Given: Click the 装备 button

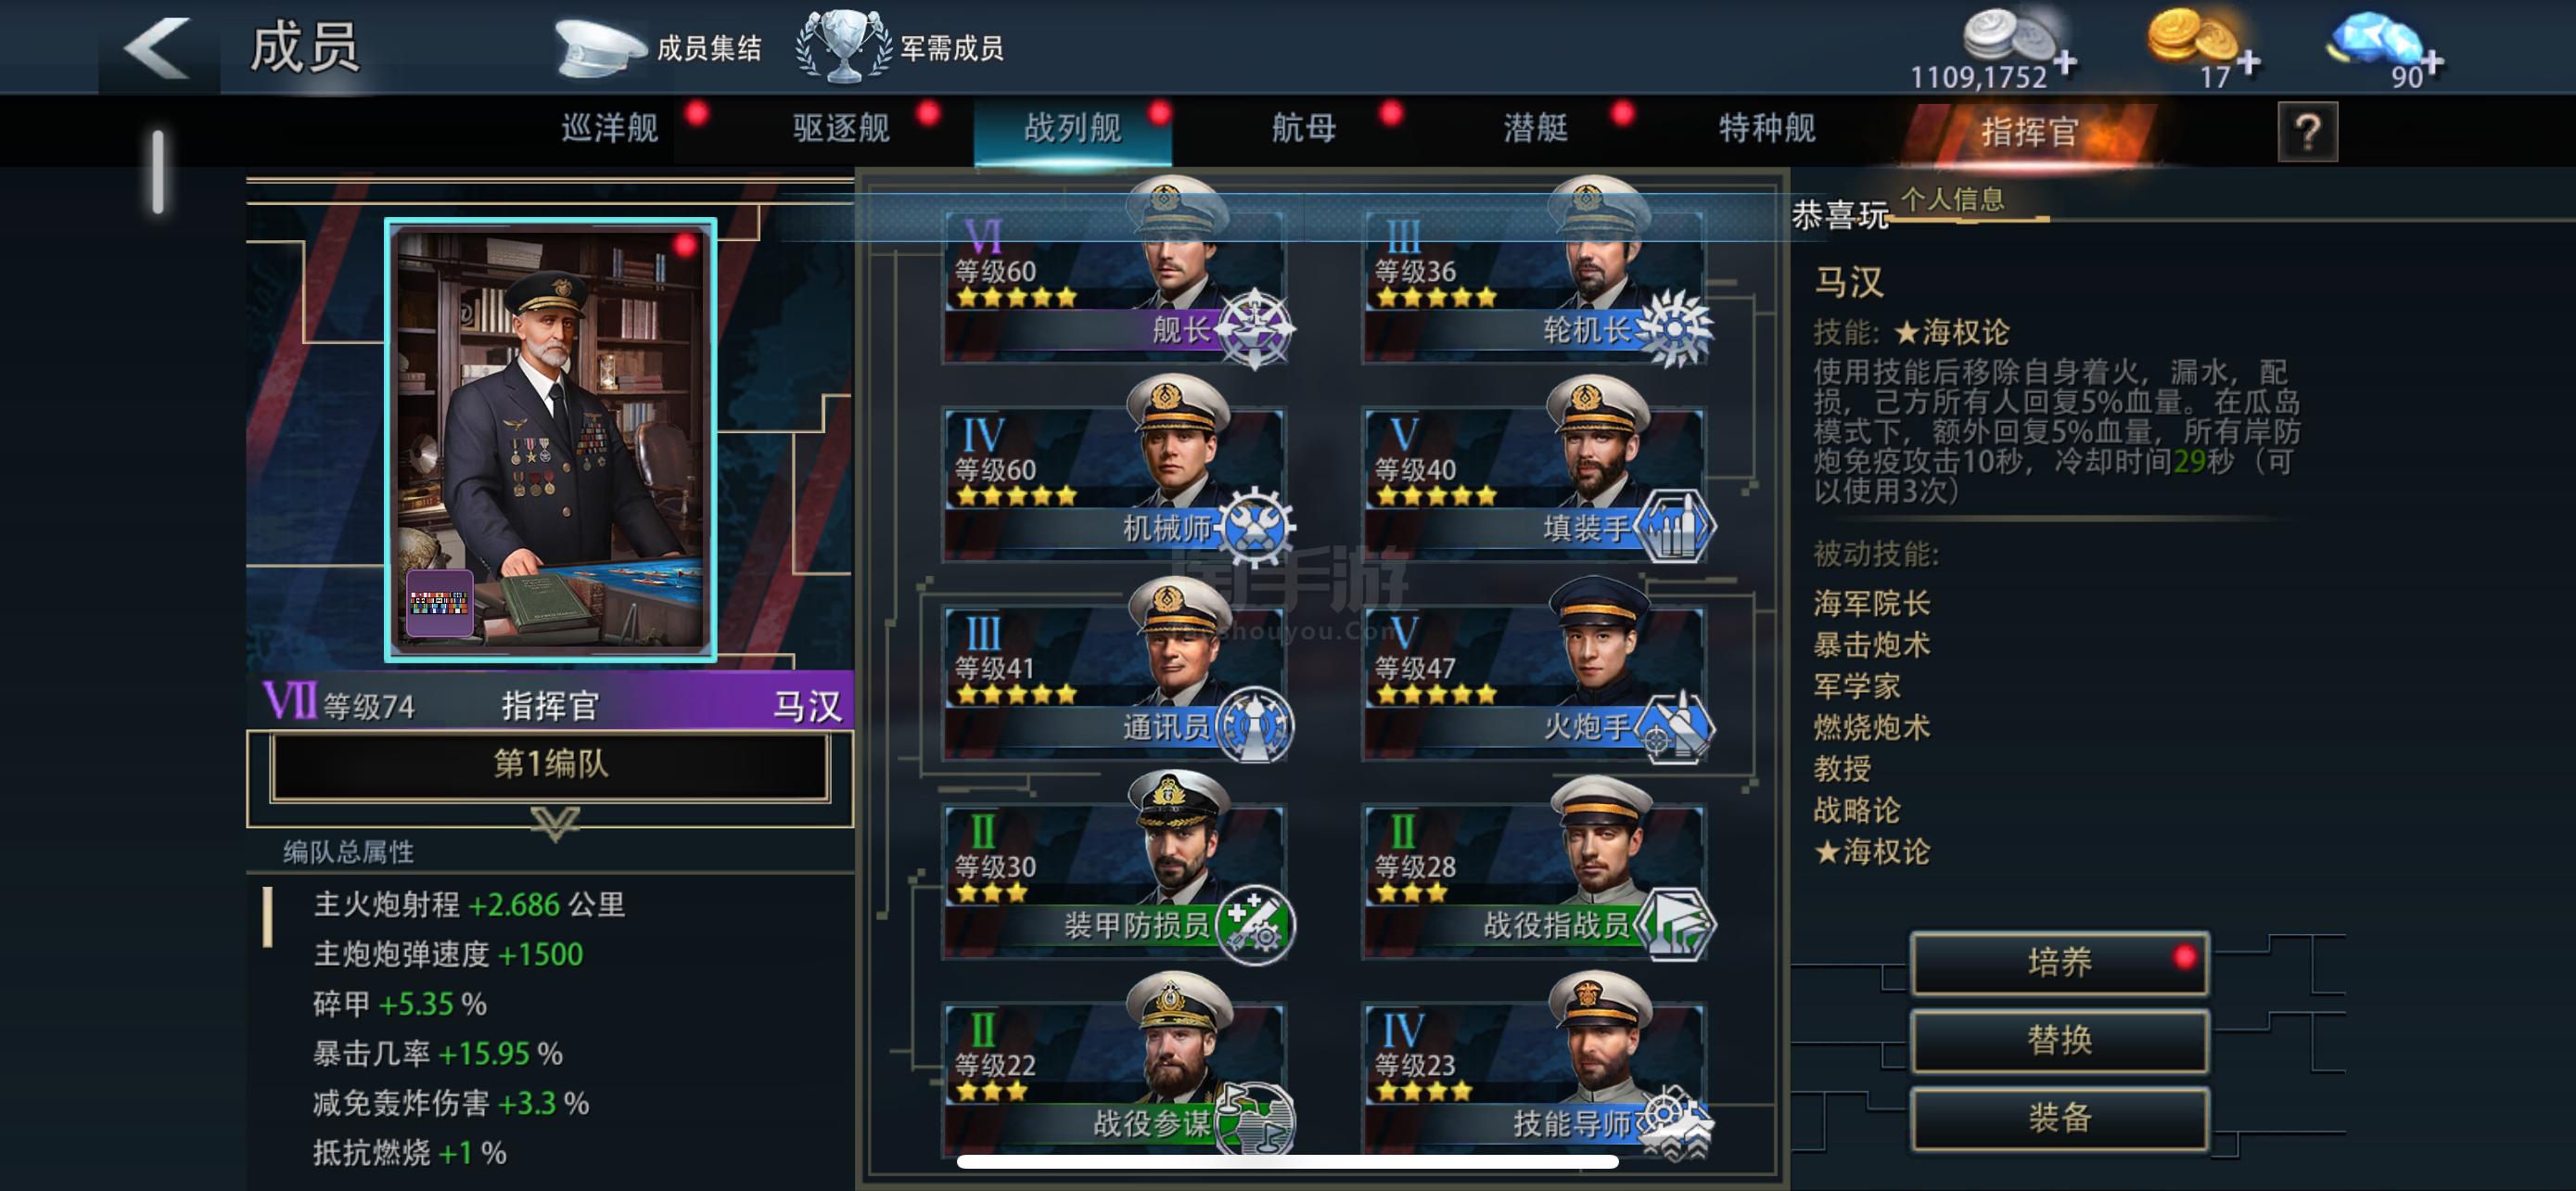Looking at the screenshot, I should pos(2059,1117).
